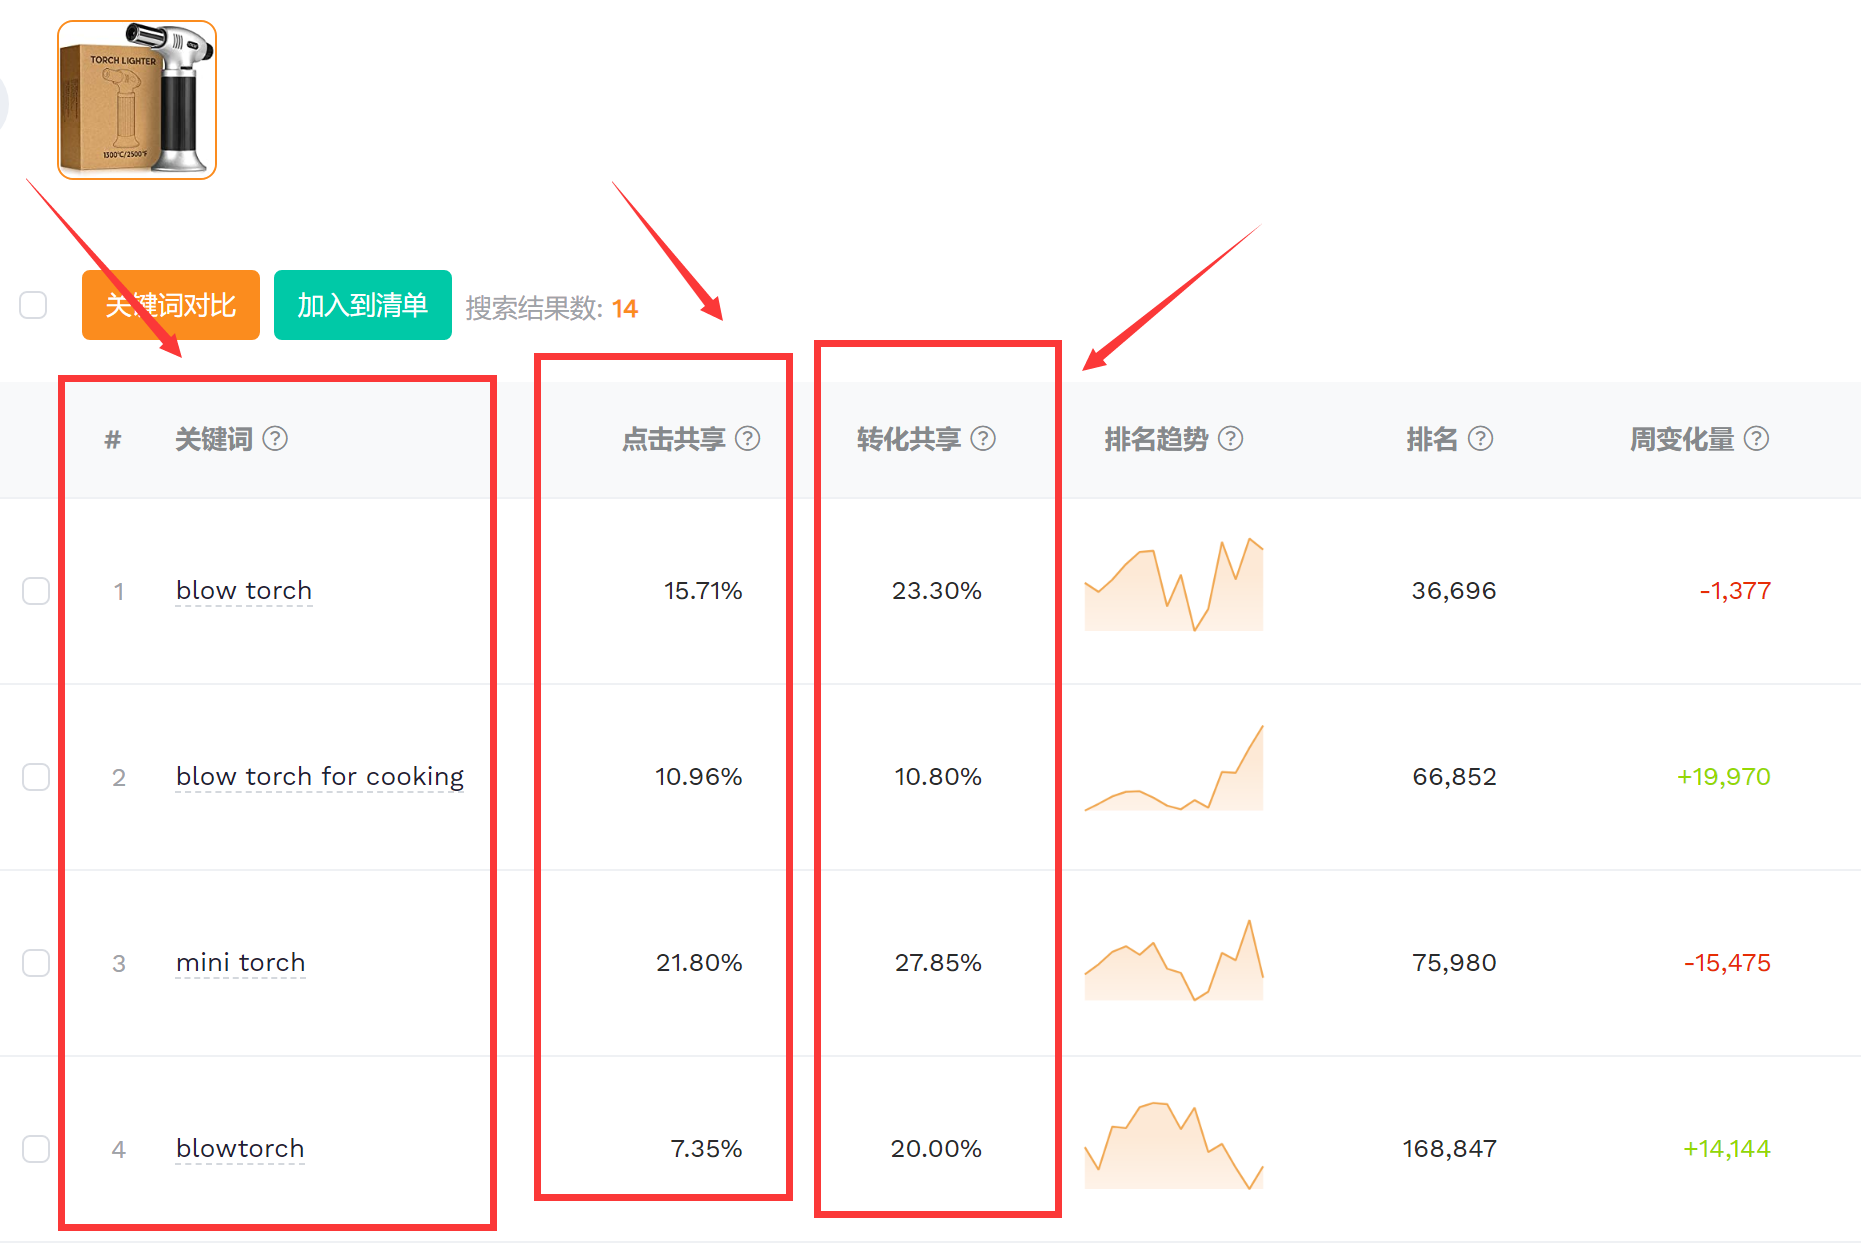Viewport: 1861px width, 1250px height.
Task: Click the 周变化量 column header
Action: pos(1682,439)
